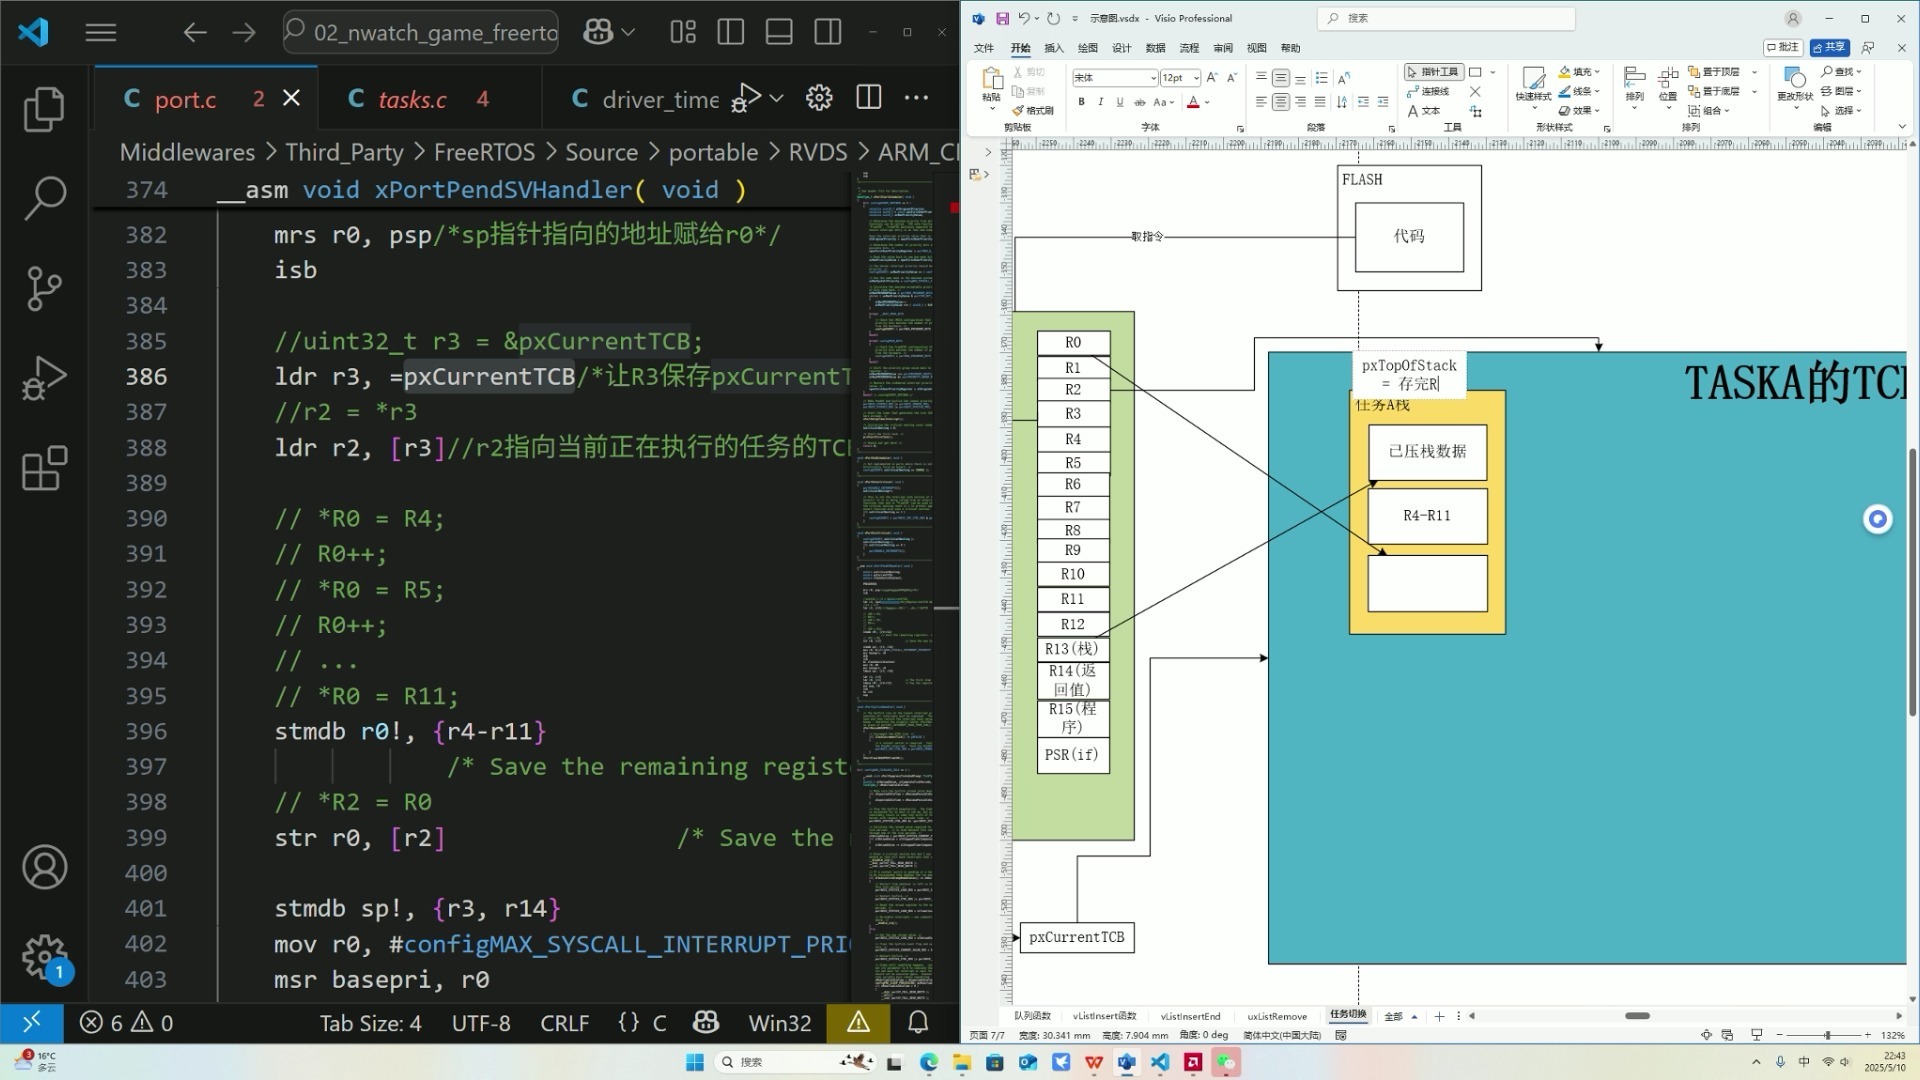Viewport: 1920px width, 1080px height.
Task: Open the Search view in VS Code
Action: point(44,198)
